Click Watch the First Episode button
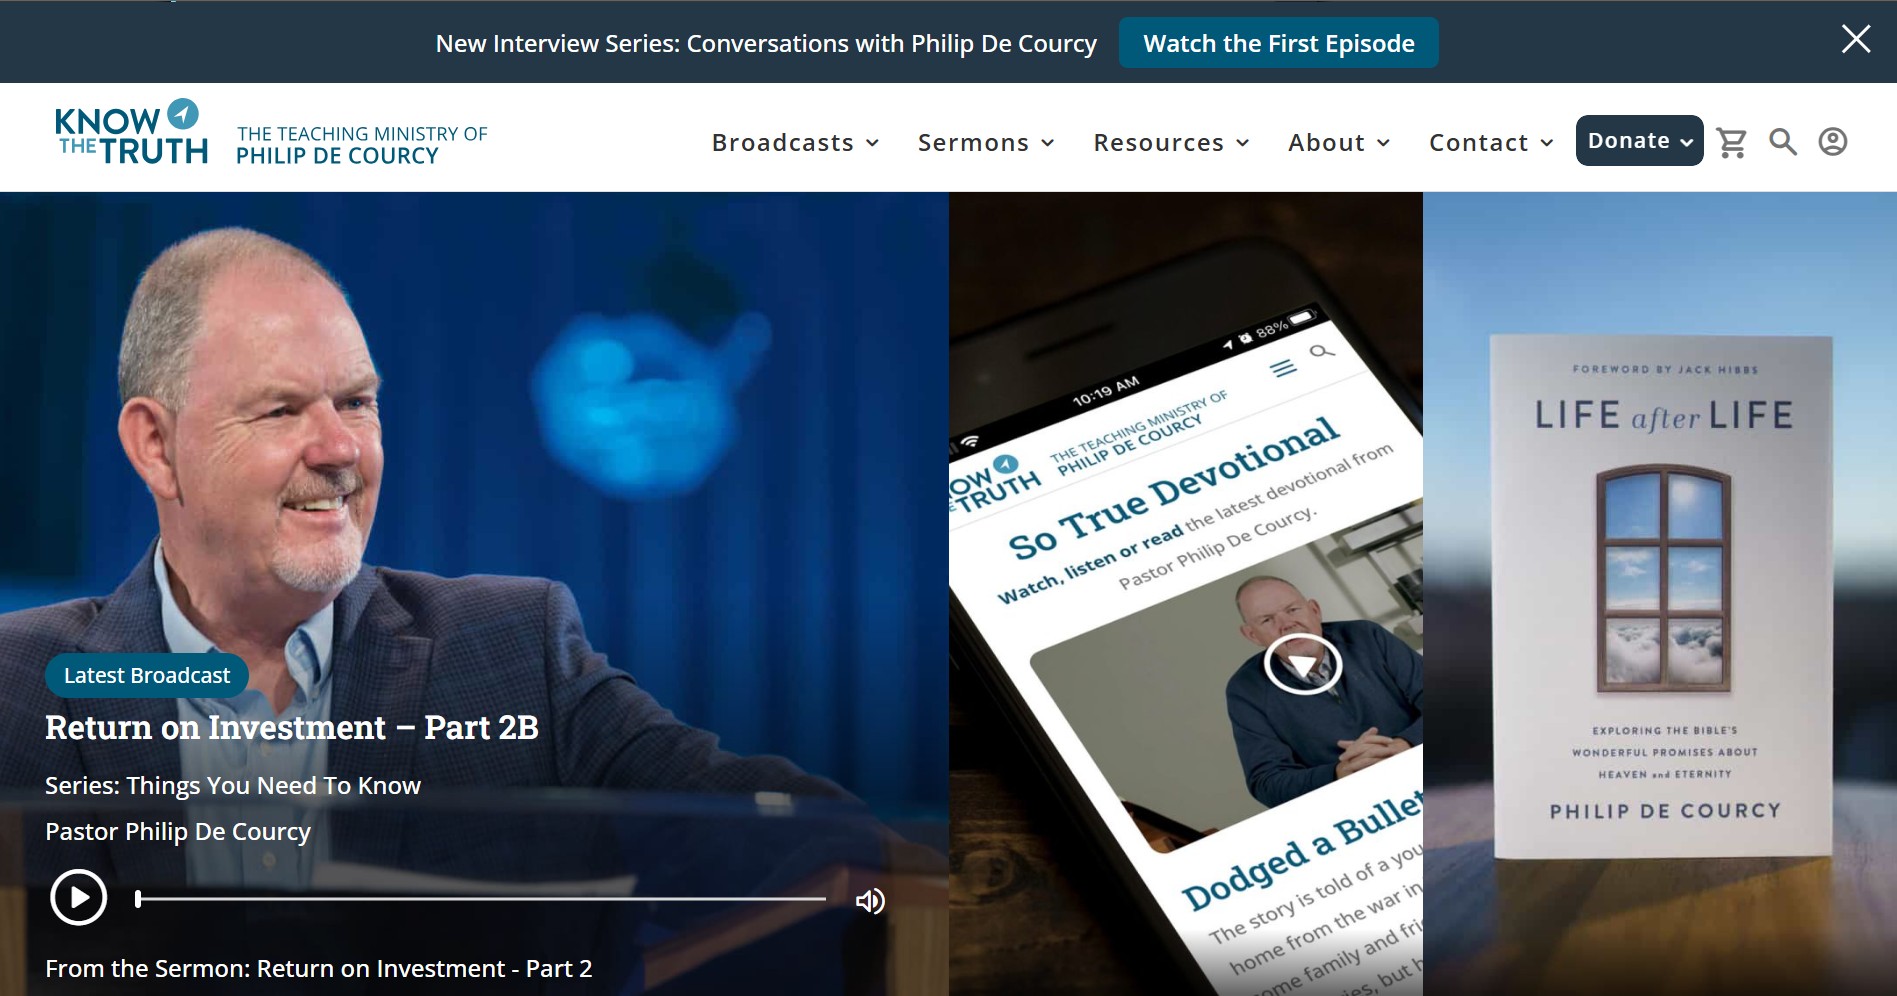 point(1278,43)
